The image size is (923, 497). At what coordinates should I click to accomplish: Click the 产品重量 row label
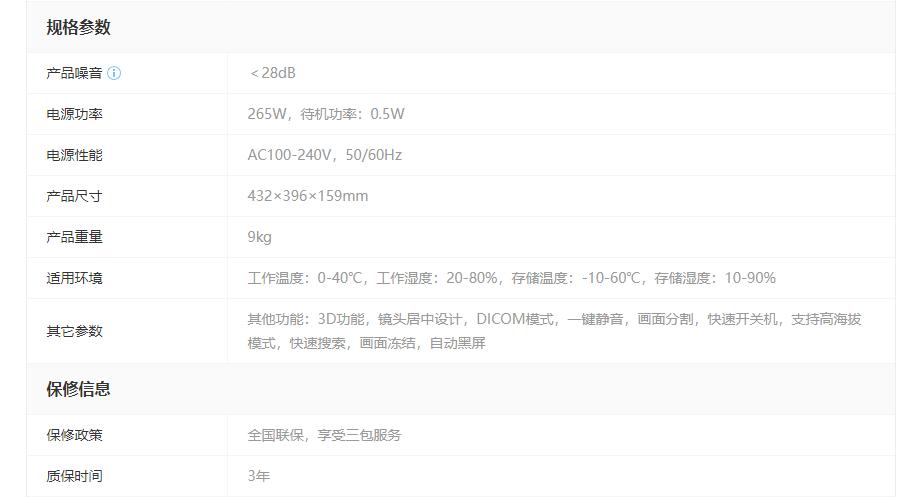74,237
